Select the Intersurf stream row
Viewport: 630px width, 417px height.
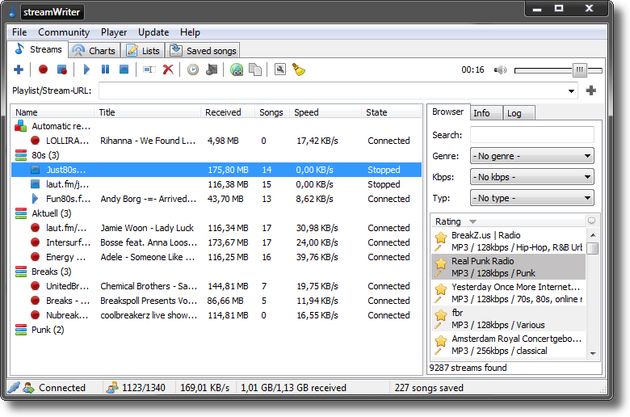click(217, 243)
